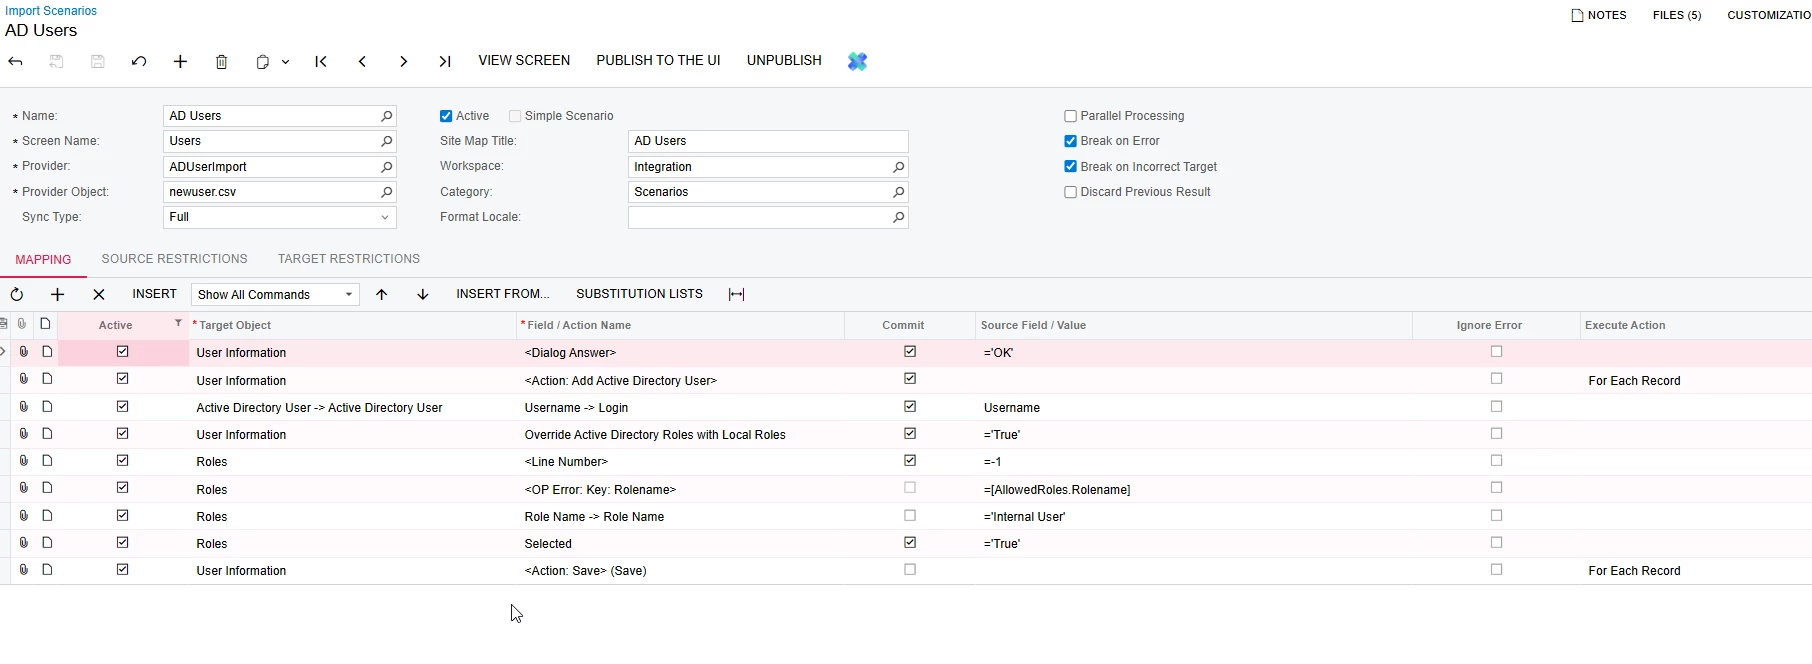Screen dimensions: 1812x664
Task: Open lookup for Workspace field
Action: [x=898, y=167]
